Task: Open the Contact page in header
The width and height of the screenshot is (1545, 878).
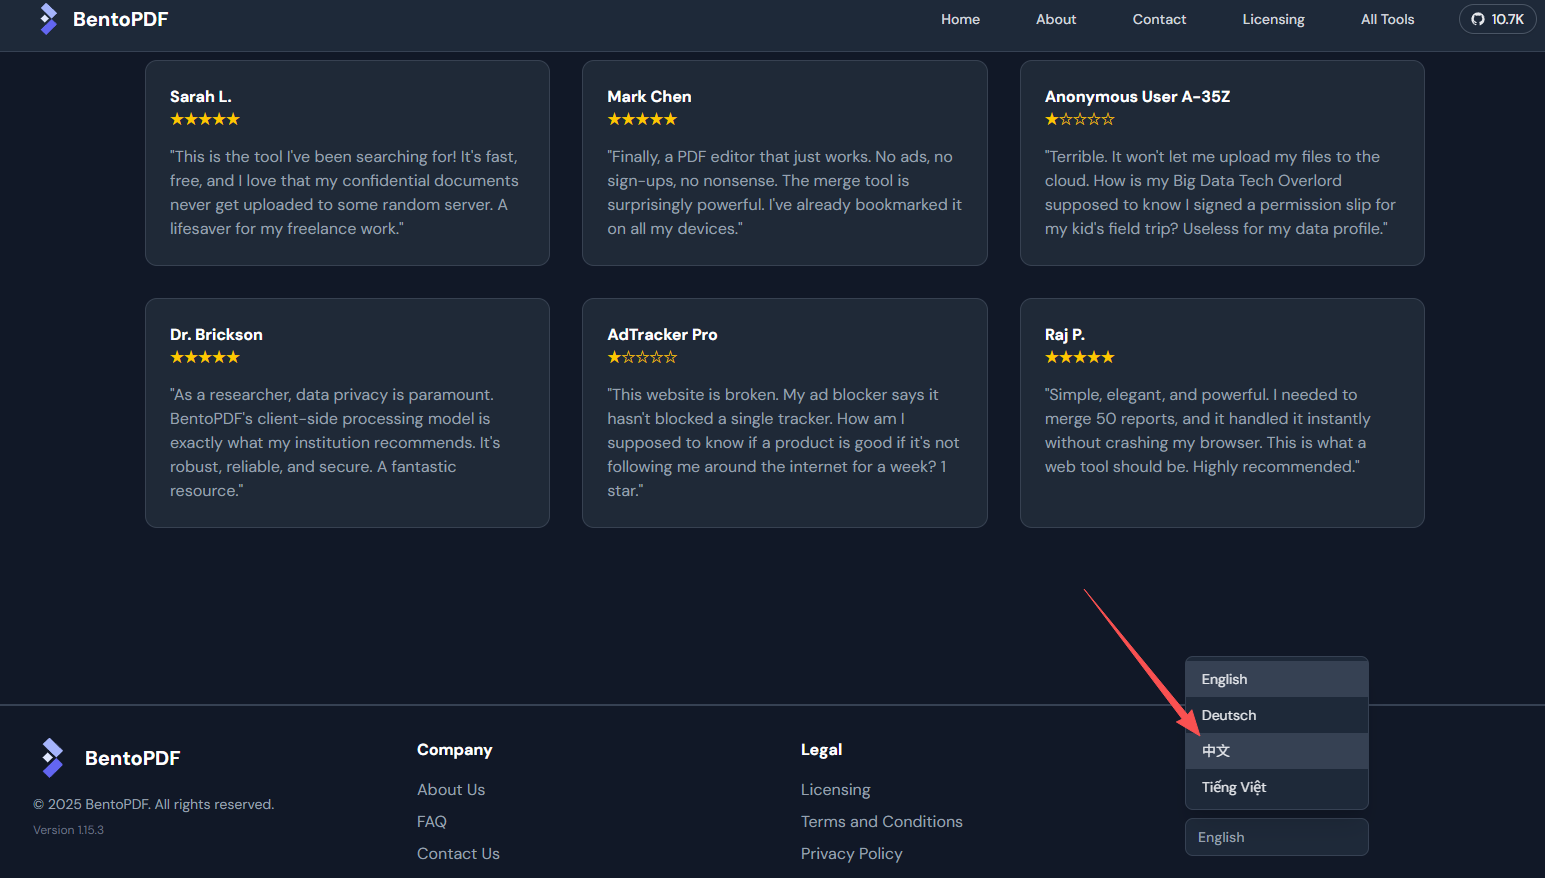Action: pyautogui.click(x=1159, y=19)
